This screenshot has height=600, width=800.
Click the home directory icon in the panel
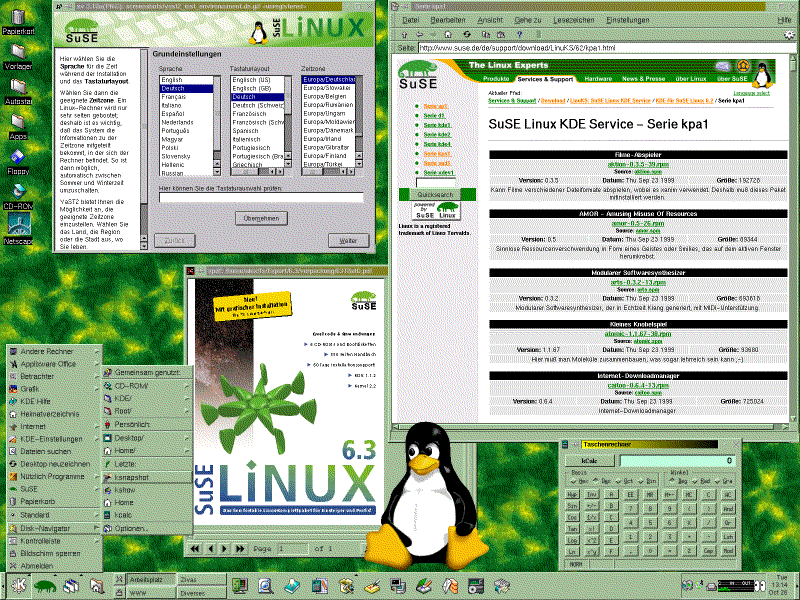(97, 585)
